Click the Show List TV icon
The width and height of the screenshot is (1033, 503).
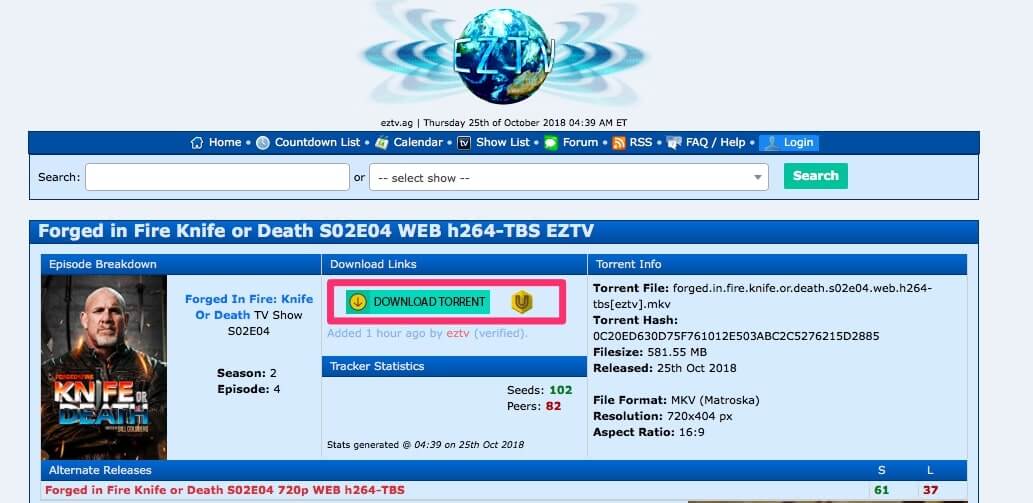464,143
